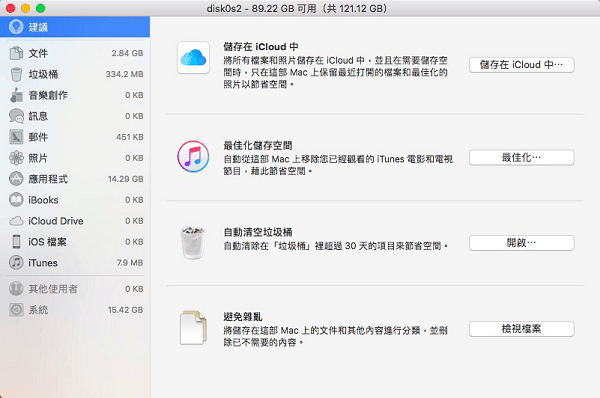Open the 垃圾桶 trash category icon
The height and width of the screenshot is (398, 600).
16,74
